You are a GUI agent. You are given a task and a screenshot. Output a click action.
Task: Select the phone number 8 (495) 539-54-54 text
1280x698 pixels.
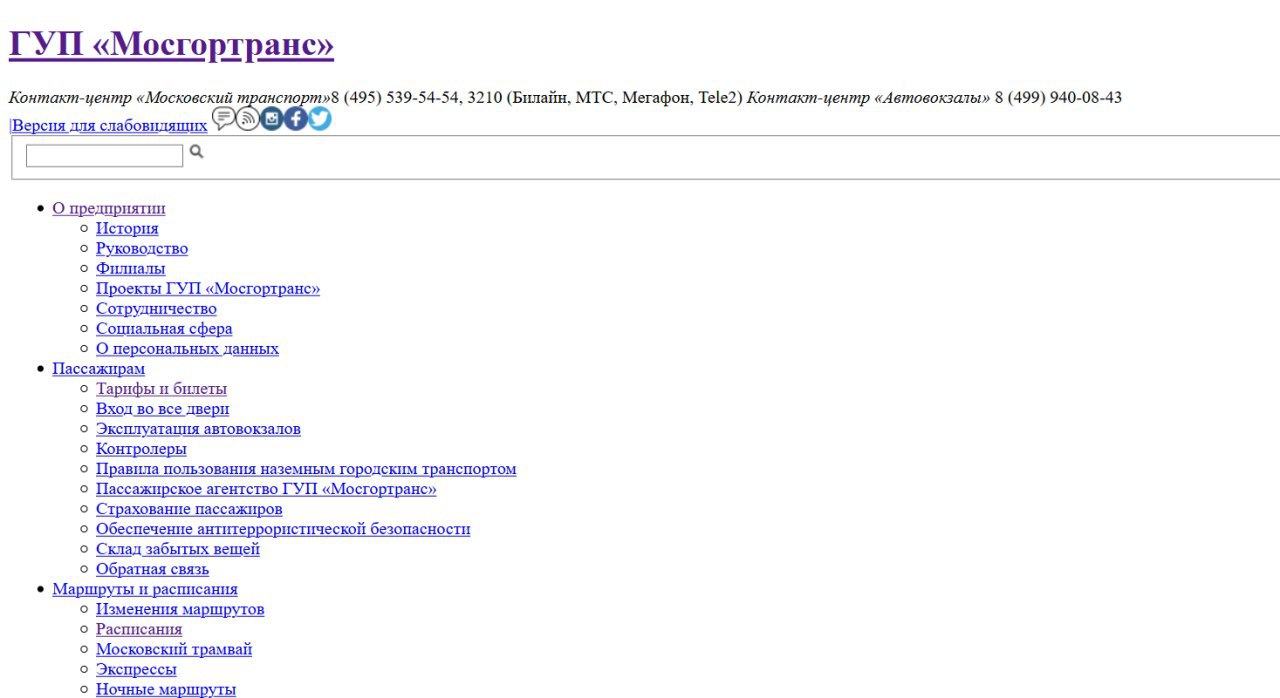[395, 97]
